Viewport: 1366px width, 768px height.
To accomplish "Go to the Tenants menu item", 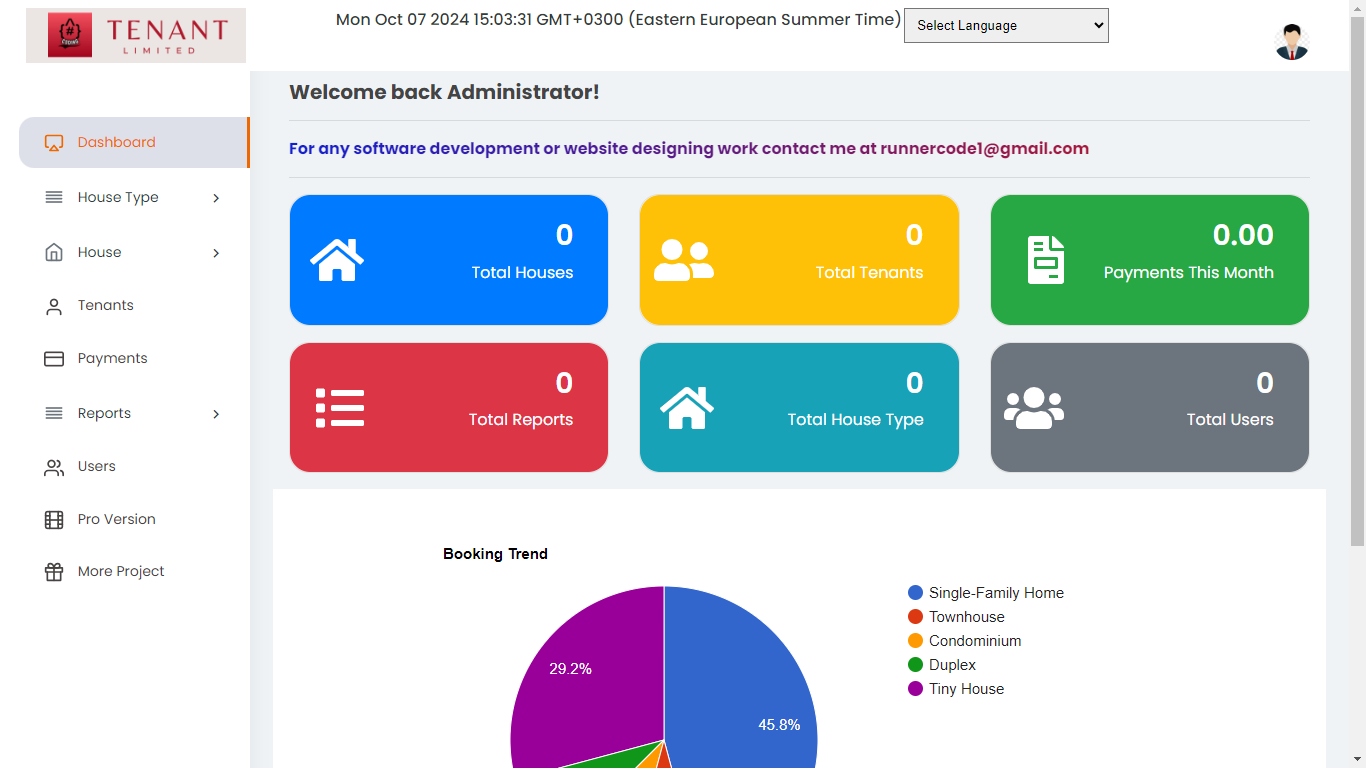I will (105, 306).
